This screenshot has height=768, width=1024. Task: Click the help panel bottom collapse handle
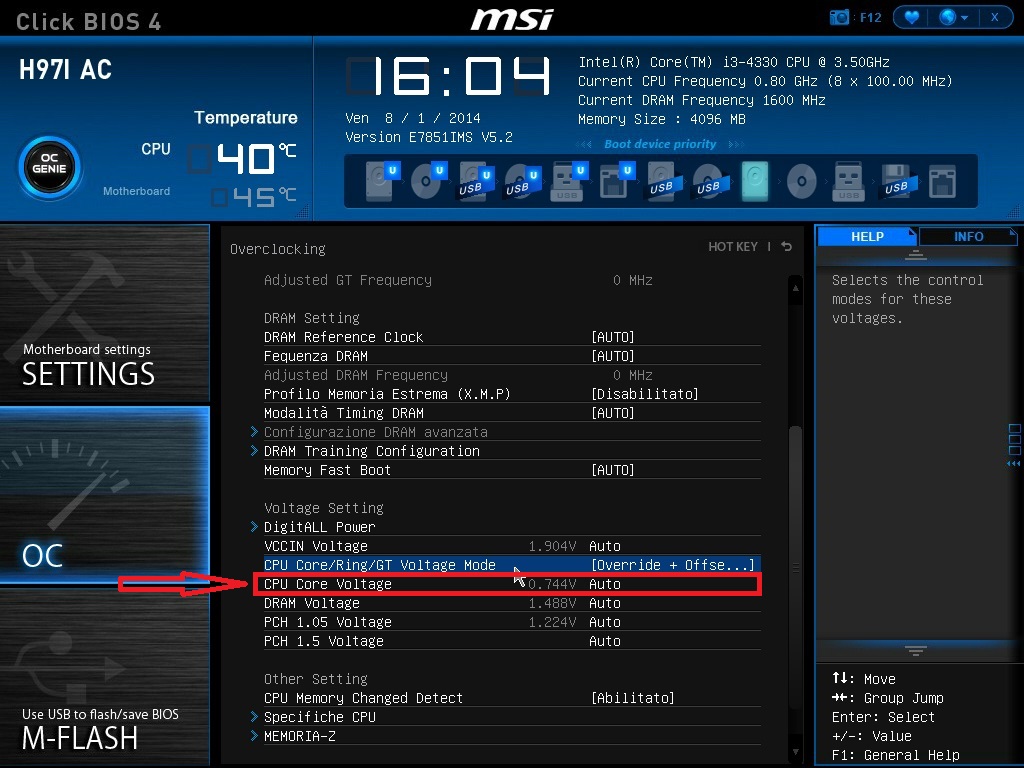tap(916, 650)
